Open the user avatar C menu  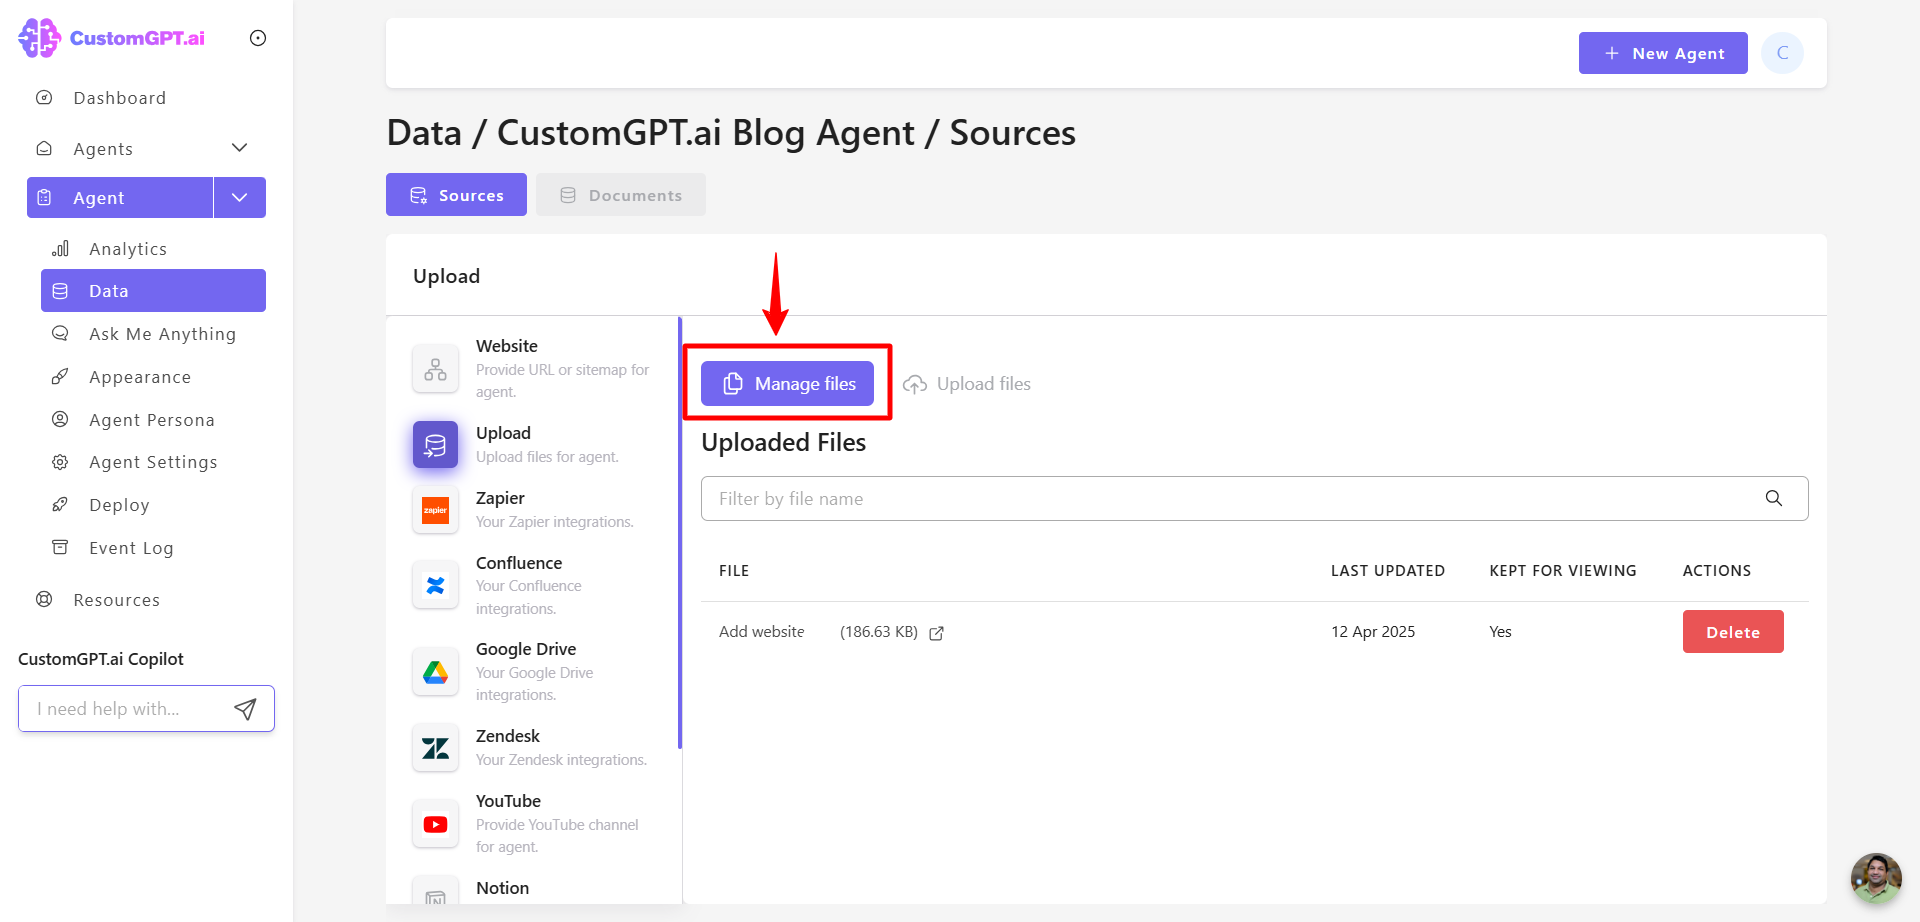click(1782, 53)
